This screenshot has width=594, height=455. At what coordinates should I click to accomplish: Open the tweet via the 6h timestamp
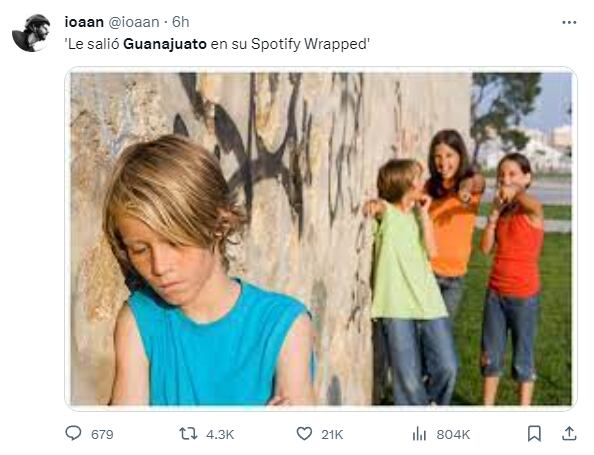pyautogui.click(x=181, y=22)
